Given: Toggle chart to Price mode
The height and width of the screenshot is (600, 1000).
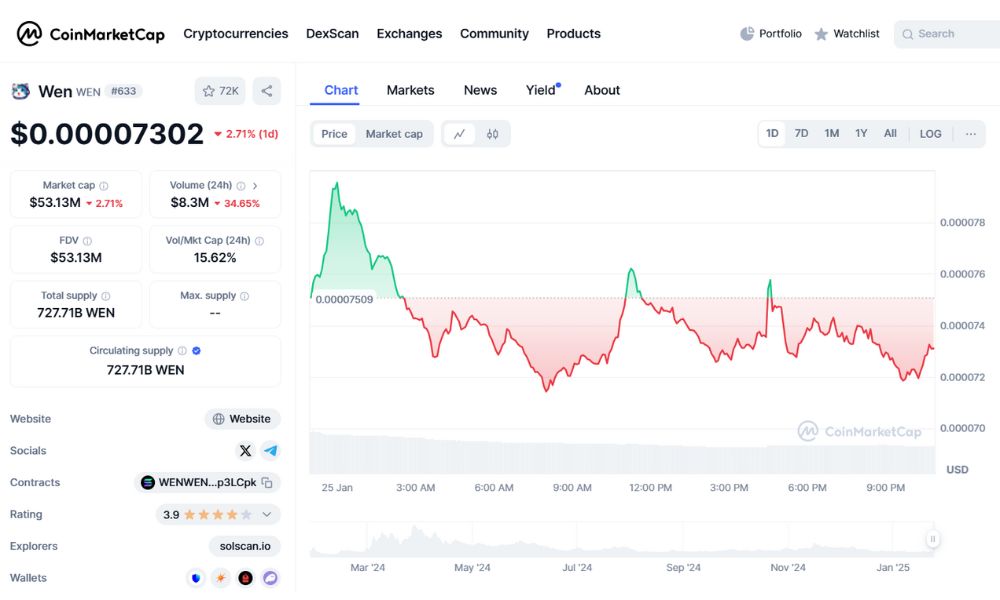Looking at the screenshot, I should [x=334, y=134].
